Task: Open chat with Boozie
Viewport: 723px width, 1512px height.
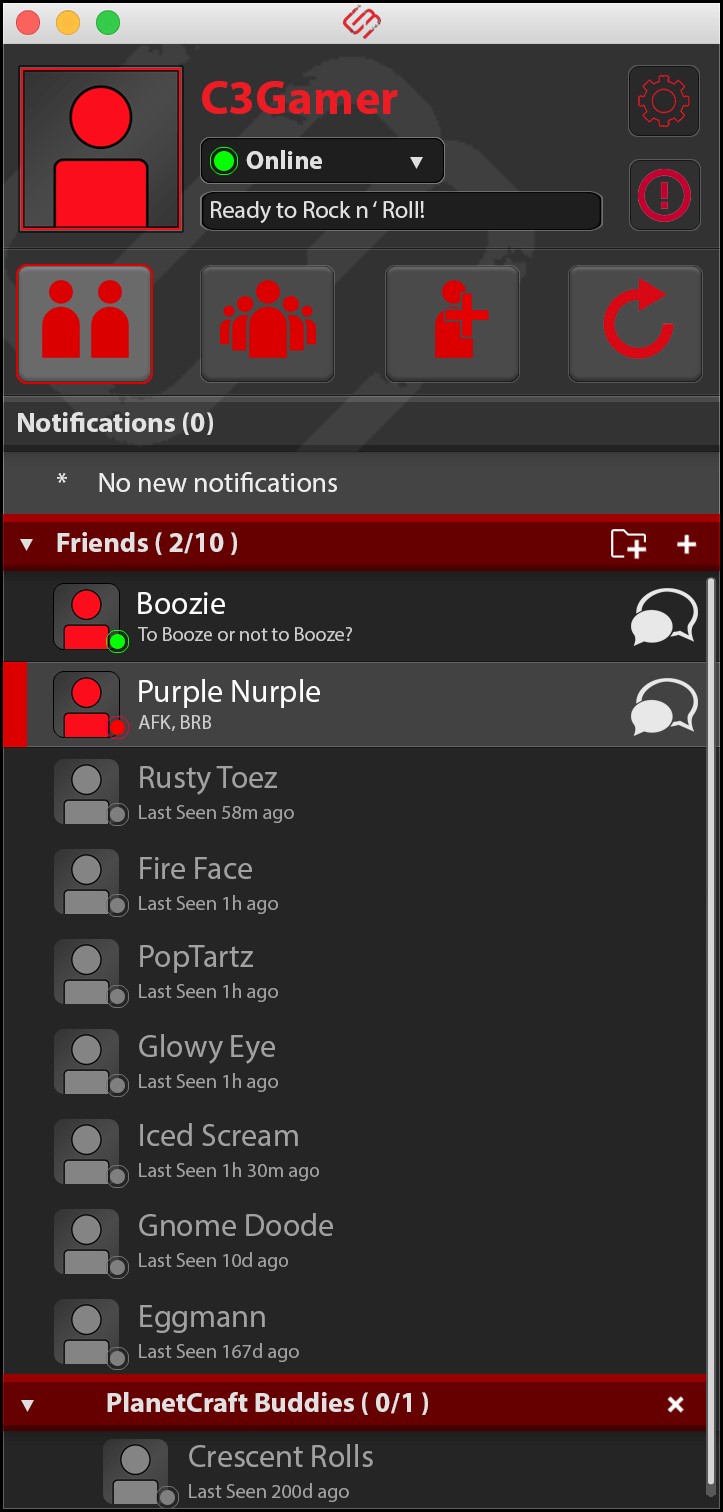Action: tap(664, 618)
